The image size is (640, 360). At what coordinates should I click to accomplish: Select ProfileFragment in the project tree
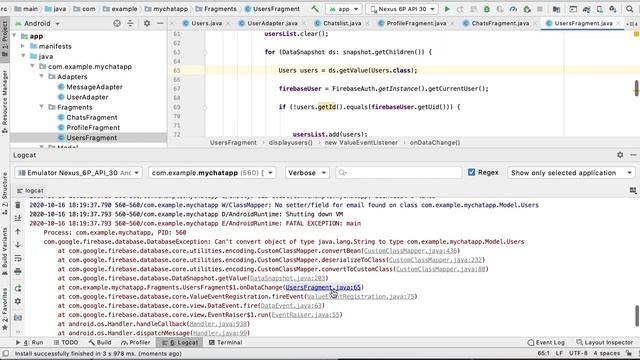coord(93,127)
